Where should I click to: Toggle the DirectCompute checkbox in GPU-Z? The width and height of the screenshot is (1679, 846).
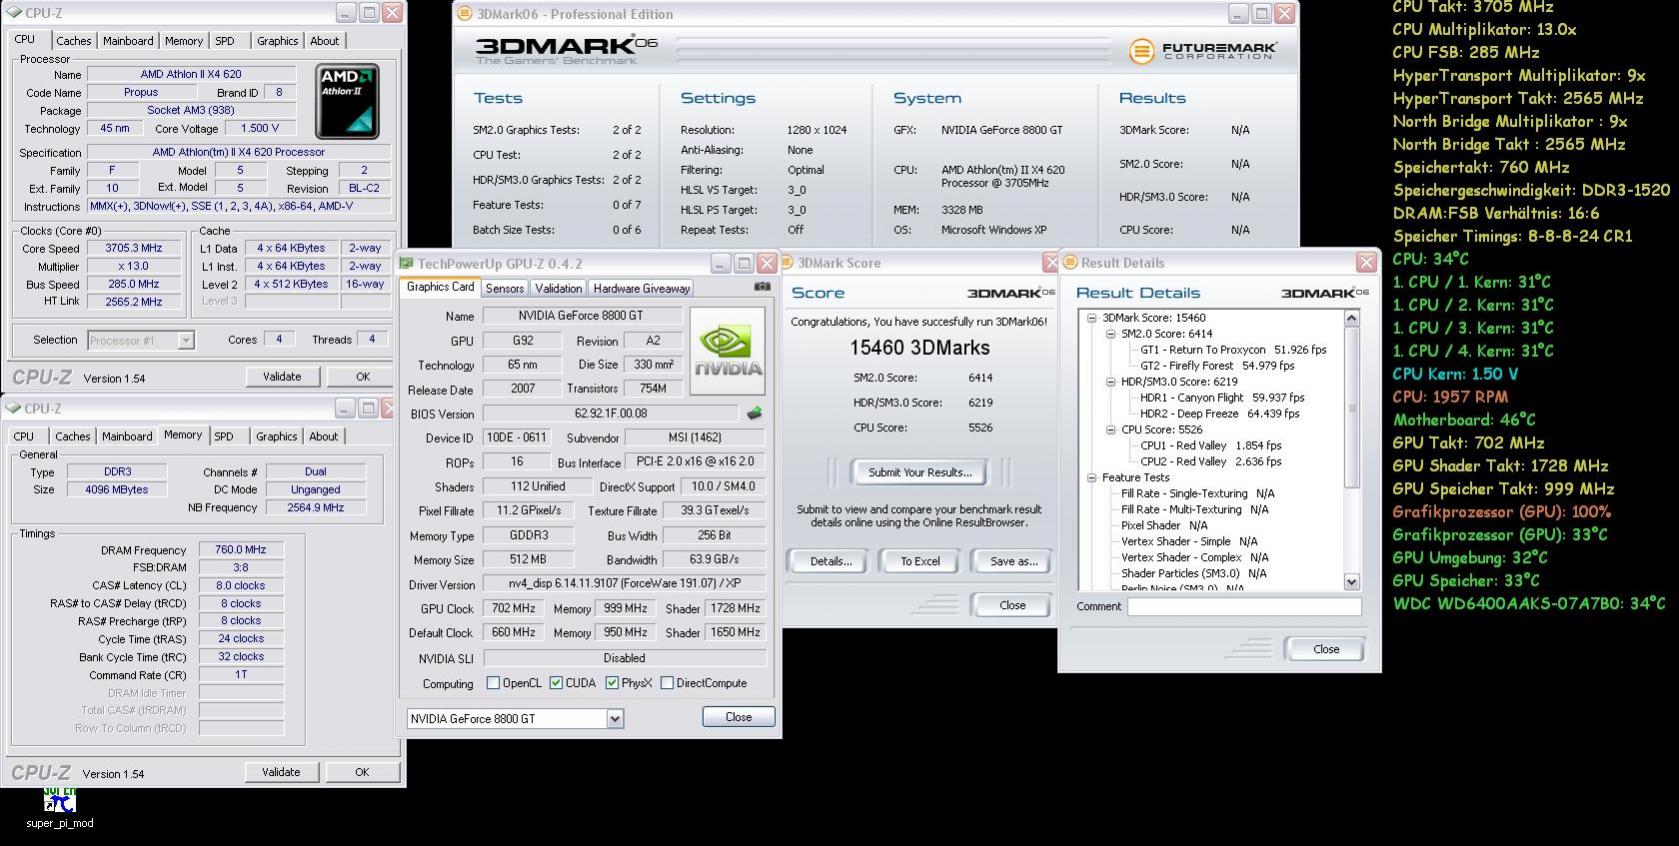coord(667,683)
